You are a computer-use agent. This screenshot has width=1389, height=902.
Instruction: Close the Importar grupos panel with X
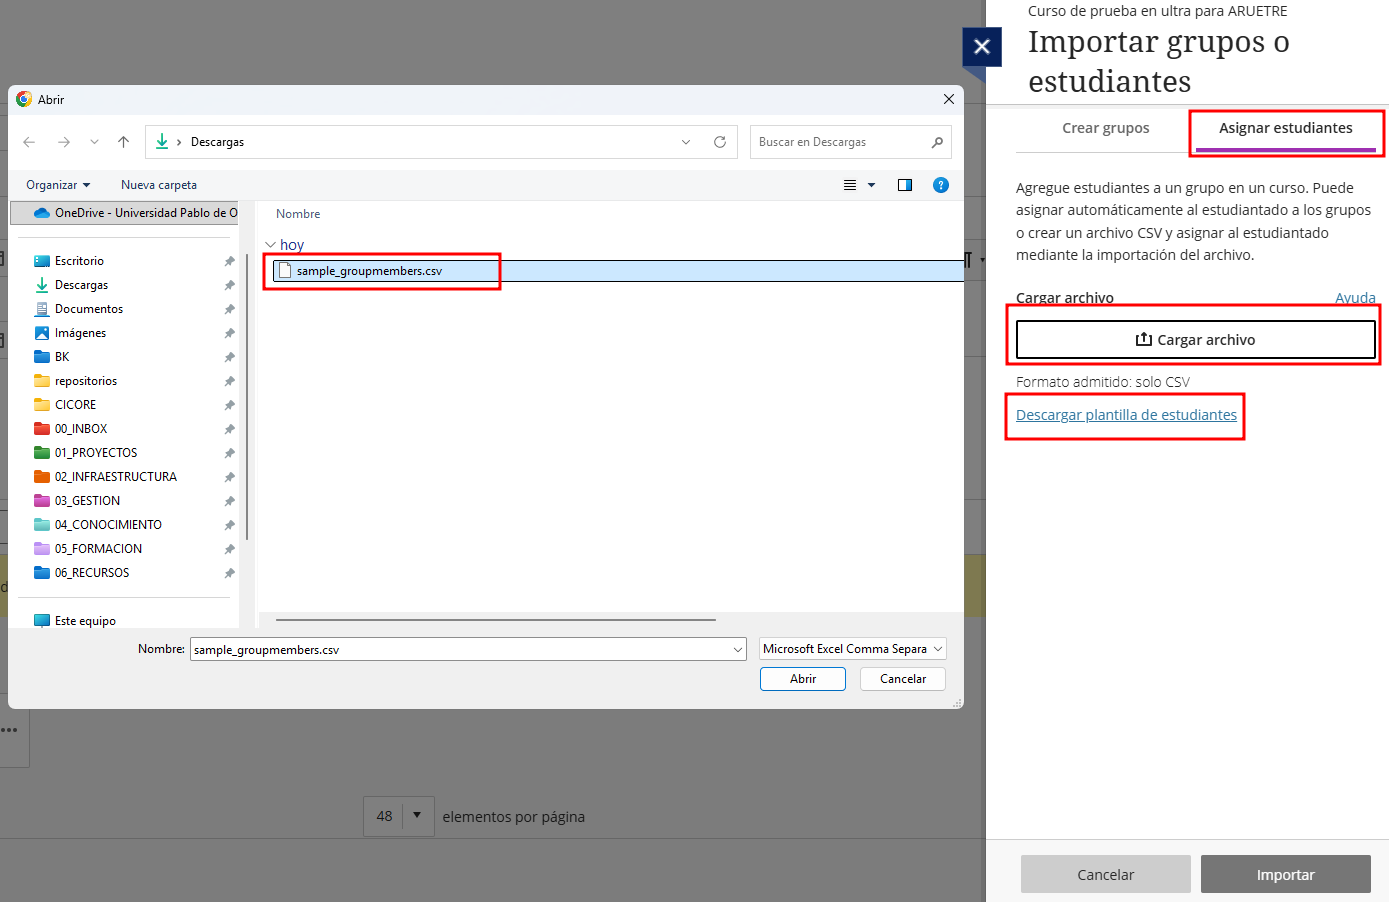(x=982, y=47)
